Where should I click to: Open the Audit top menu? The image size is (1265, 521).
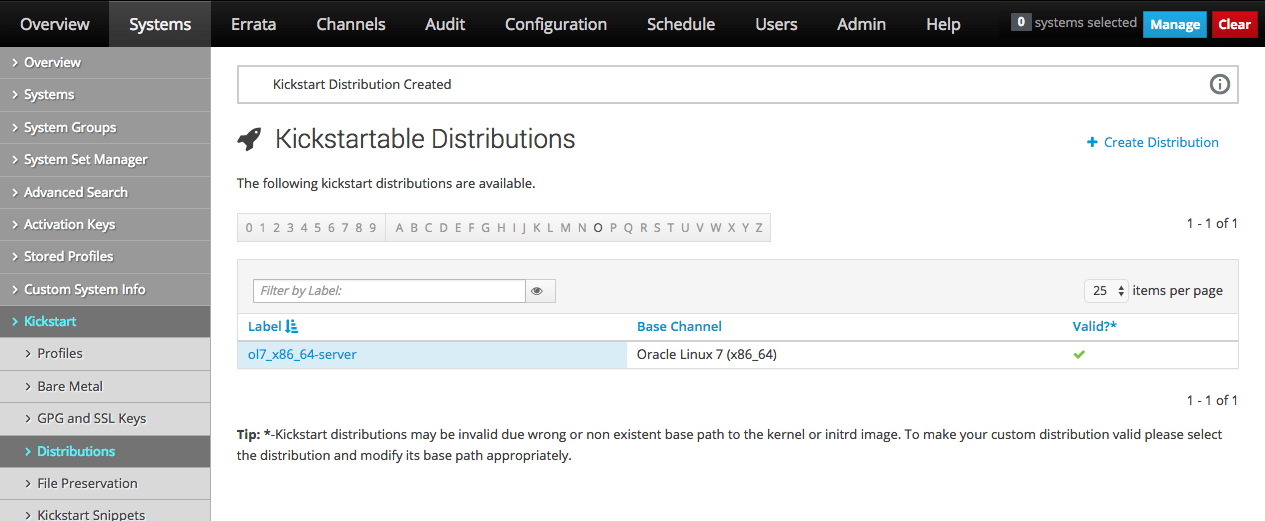pos(445,24)
